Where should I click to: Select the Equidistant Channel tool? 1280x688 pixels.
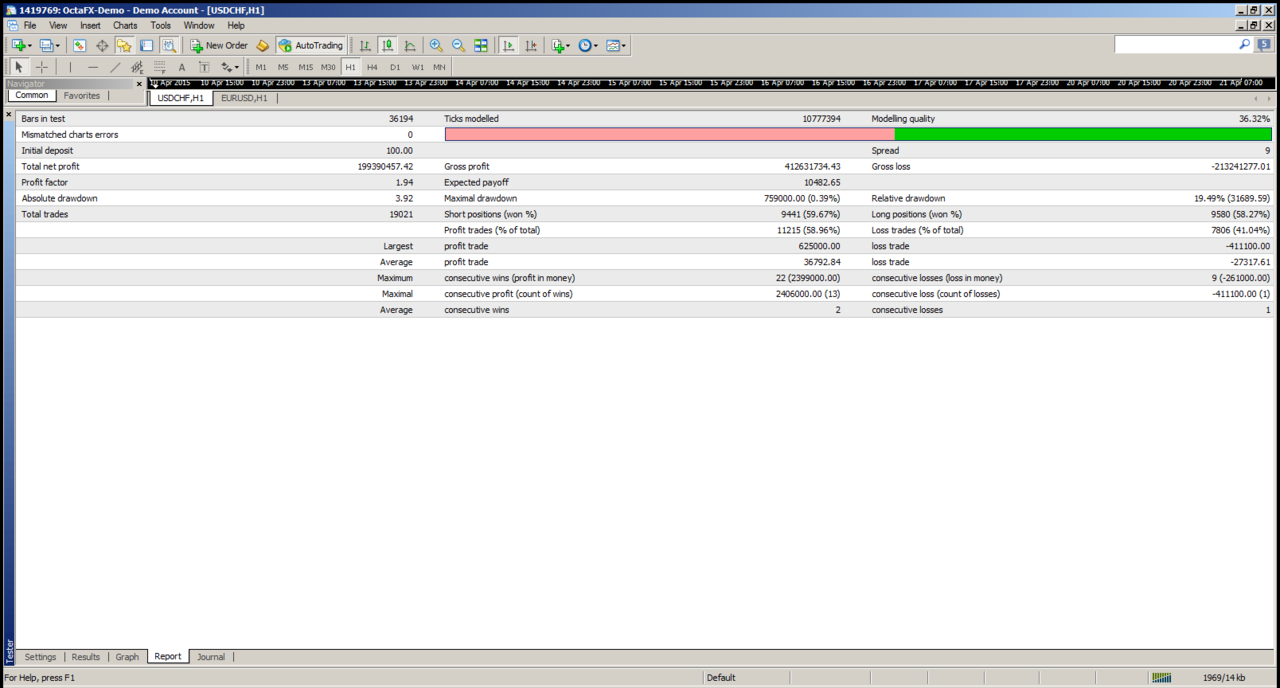137,67
